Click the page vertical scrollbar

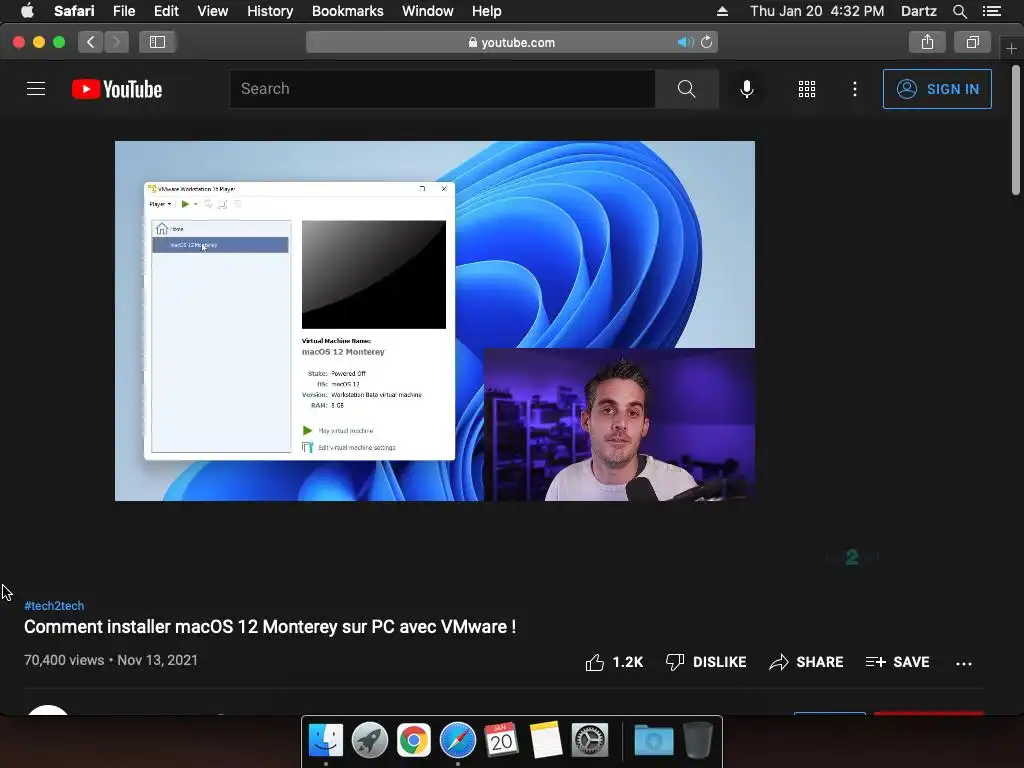click(1016, 130)
